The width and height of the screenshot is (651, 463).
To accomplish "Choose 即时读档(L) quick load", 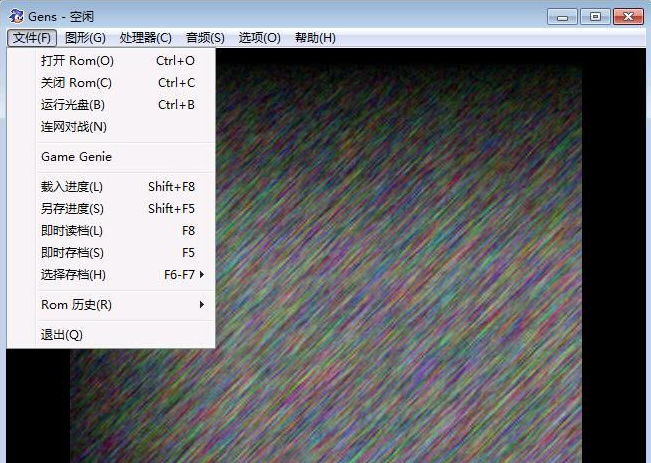I will tap(111, 230).
